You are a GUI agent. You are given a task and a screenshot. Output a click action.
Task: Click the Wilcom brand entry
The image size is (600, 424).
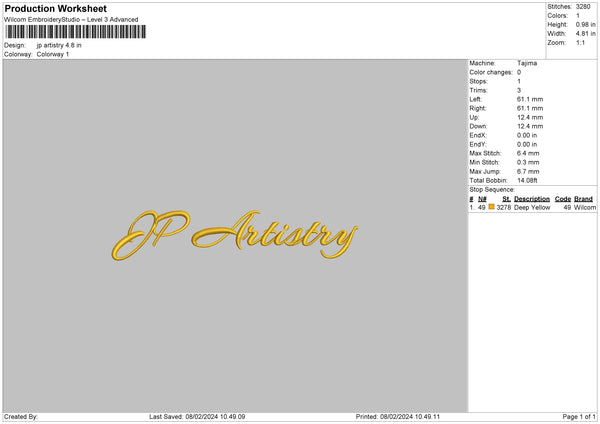coord(585,207)
